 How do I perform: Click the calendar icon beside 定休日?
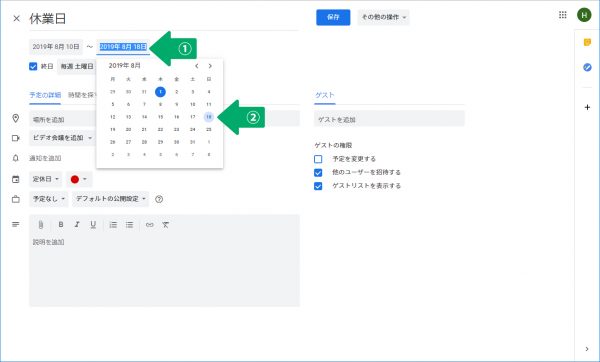click(16, 179)
